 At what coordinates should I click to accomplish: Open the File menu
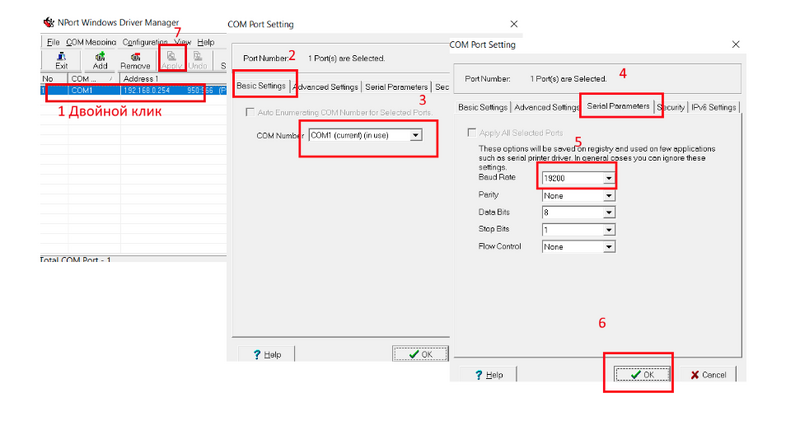(x=53, y=42)
